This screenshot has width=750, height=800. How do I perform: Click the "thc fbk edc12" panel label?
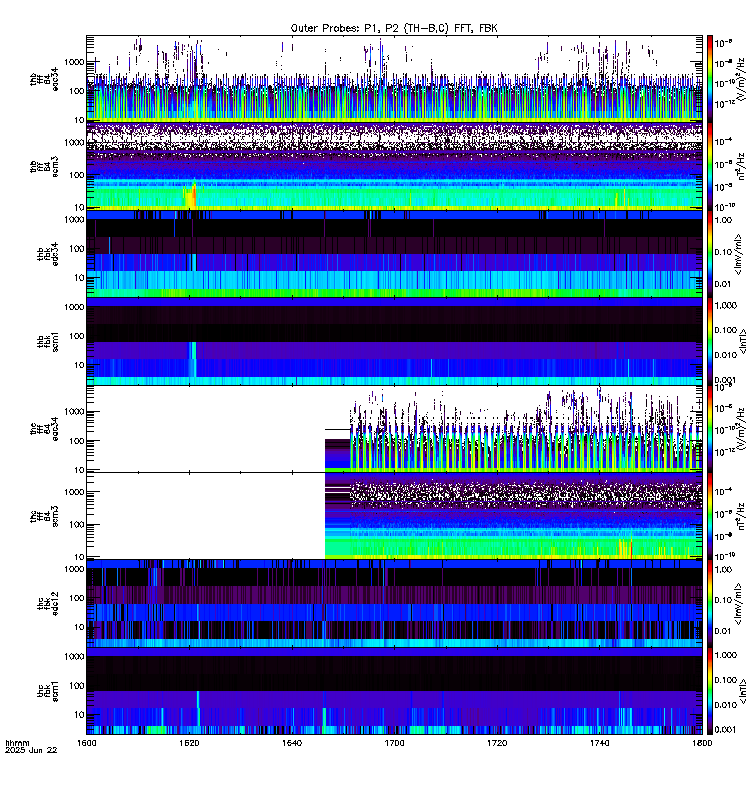[48, 603]
